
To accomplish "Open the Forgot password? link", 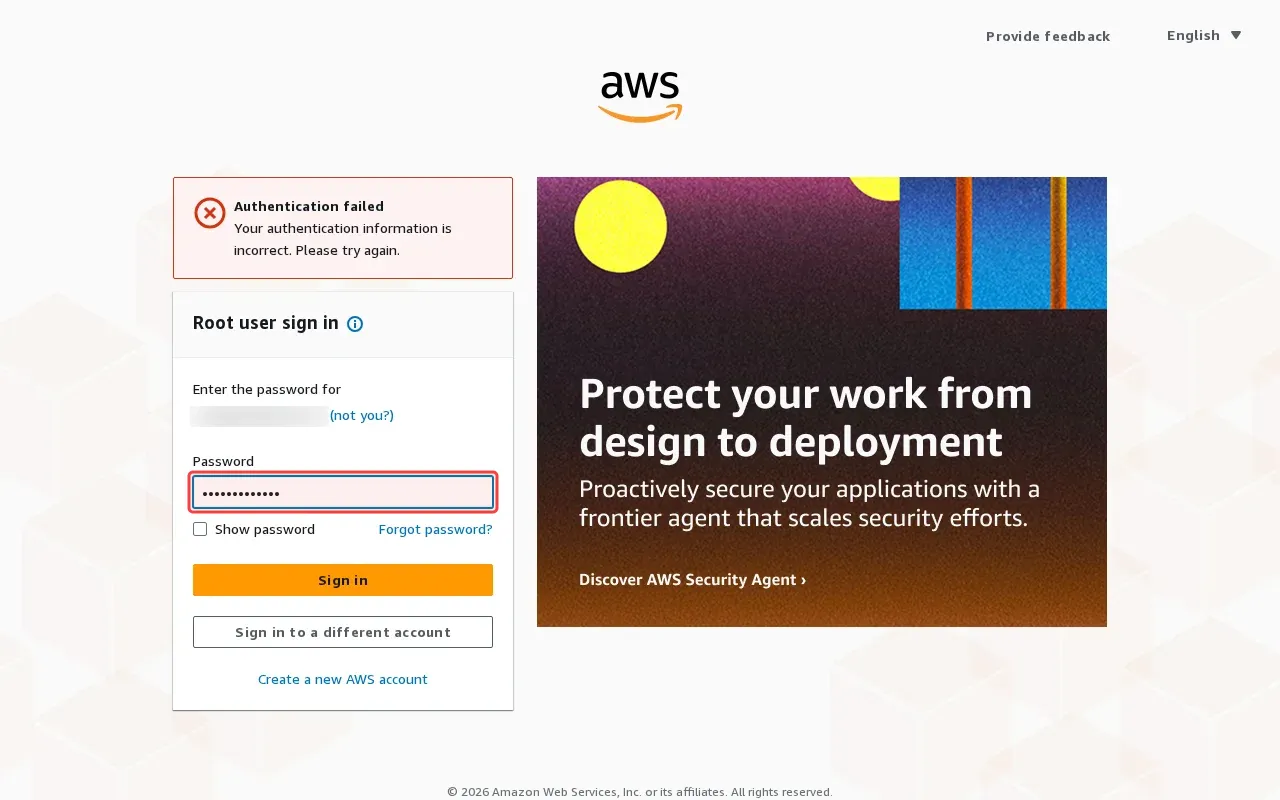I will [x=435, y=529].
